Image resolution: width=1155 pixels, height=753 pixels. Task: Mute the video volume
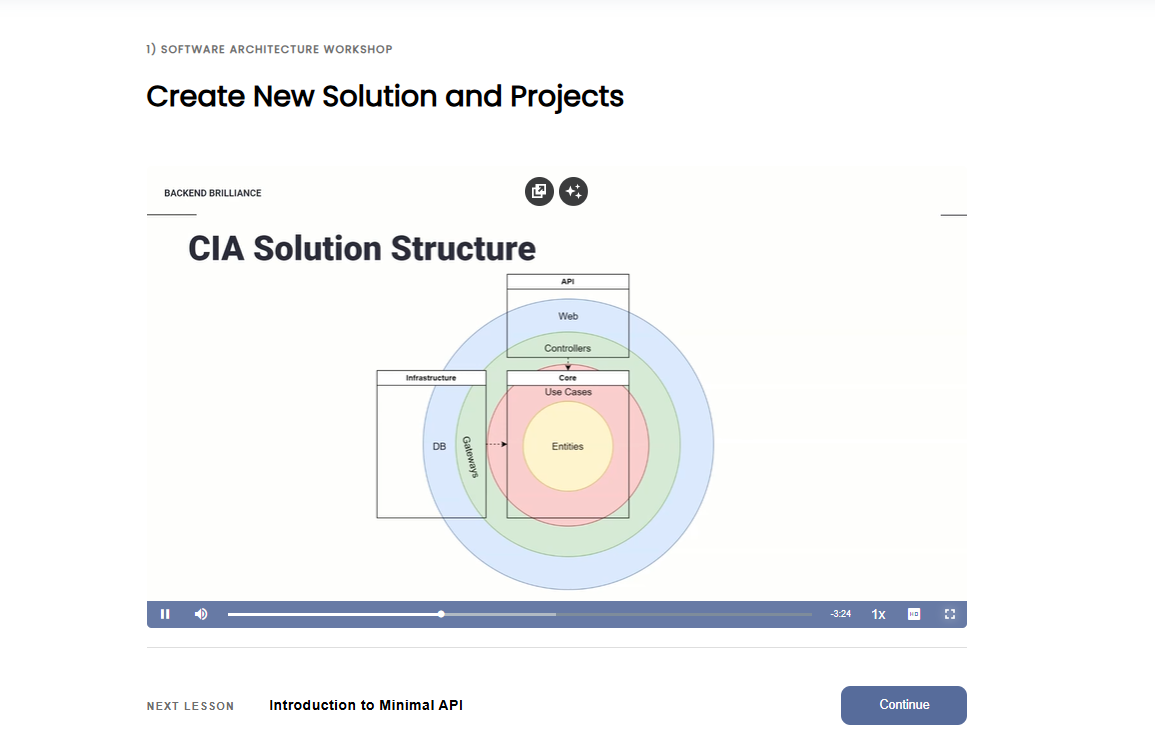coord(201,614)
